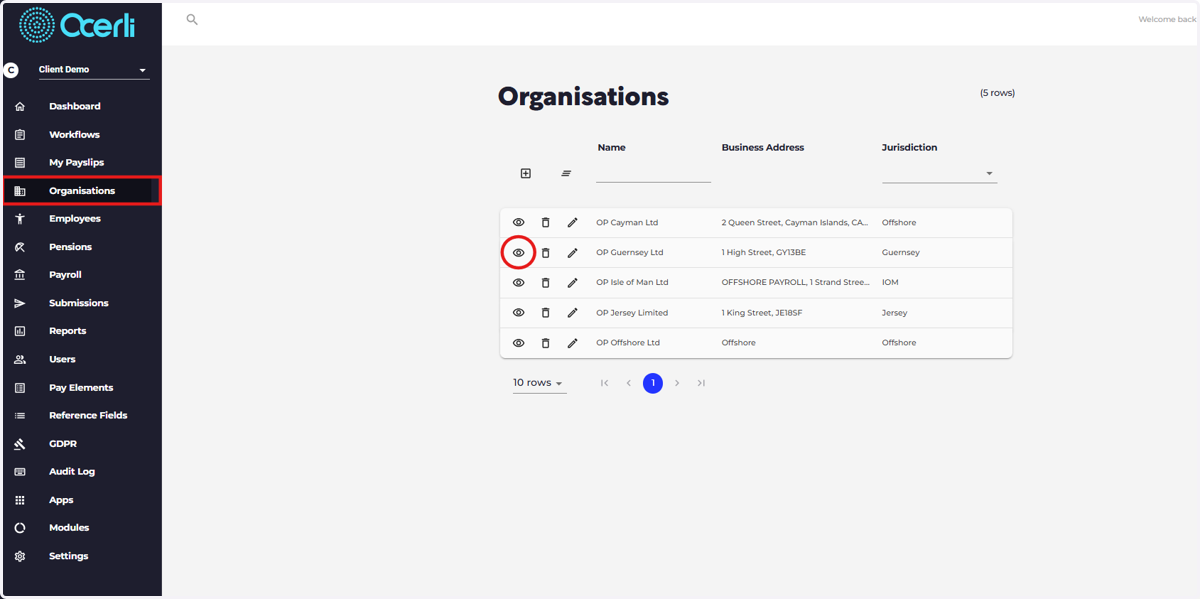Image resolution: width=1200 pixels, height=599 pixels.
Task: Select page 1 in pagination
Action: 653,383
